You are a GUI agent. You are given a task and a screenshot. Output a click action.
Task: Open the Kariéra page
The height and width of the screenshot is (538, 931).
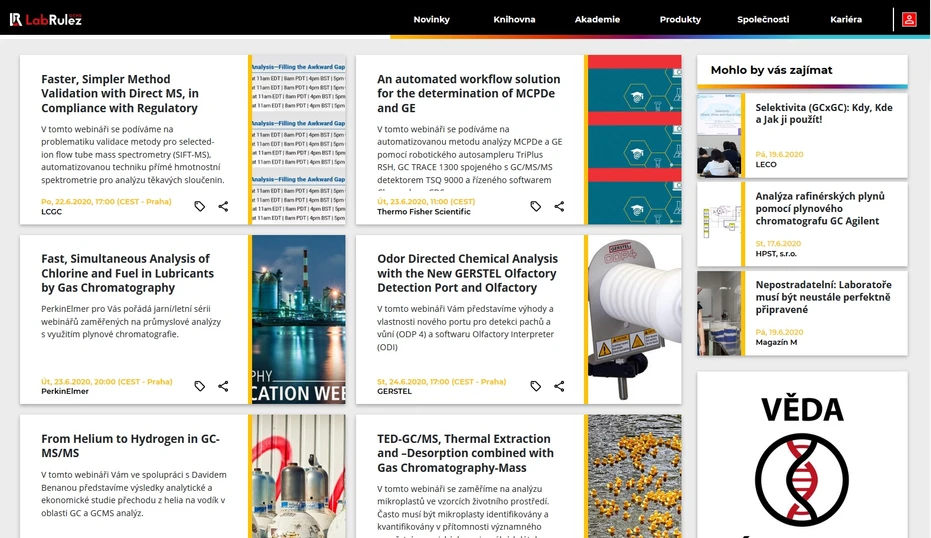(x=845, y=19)
